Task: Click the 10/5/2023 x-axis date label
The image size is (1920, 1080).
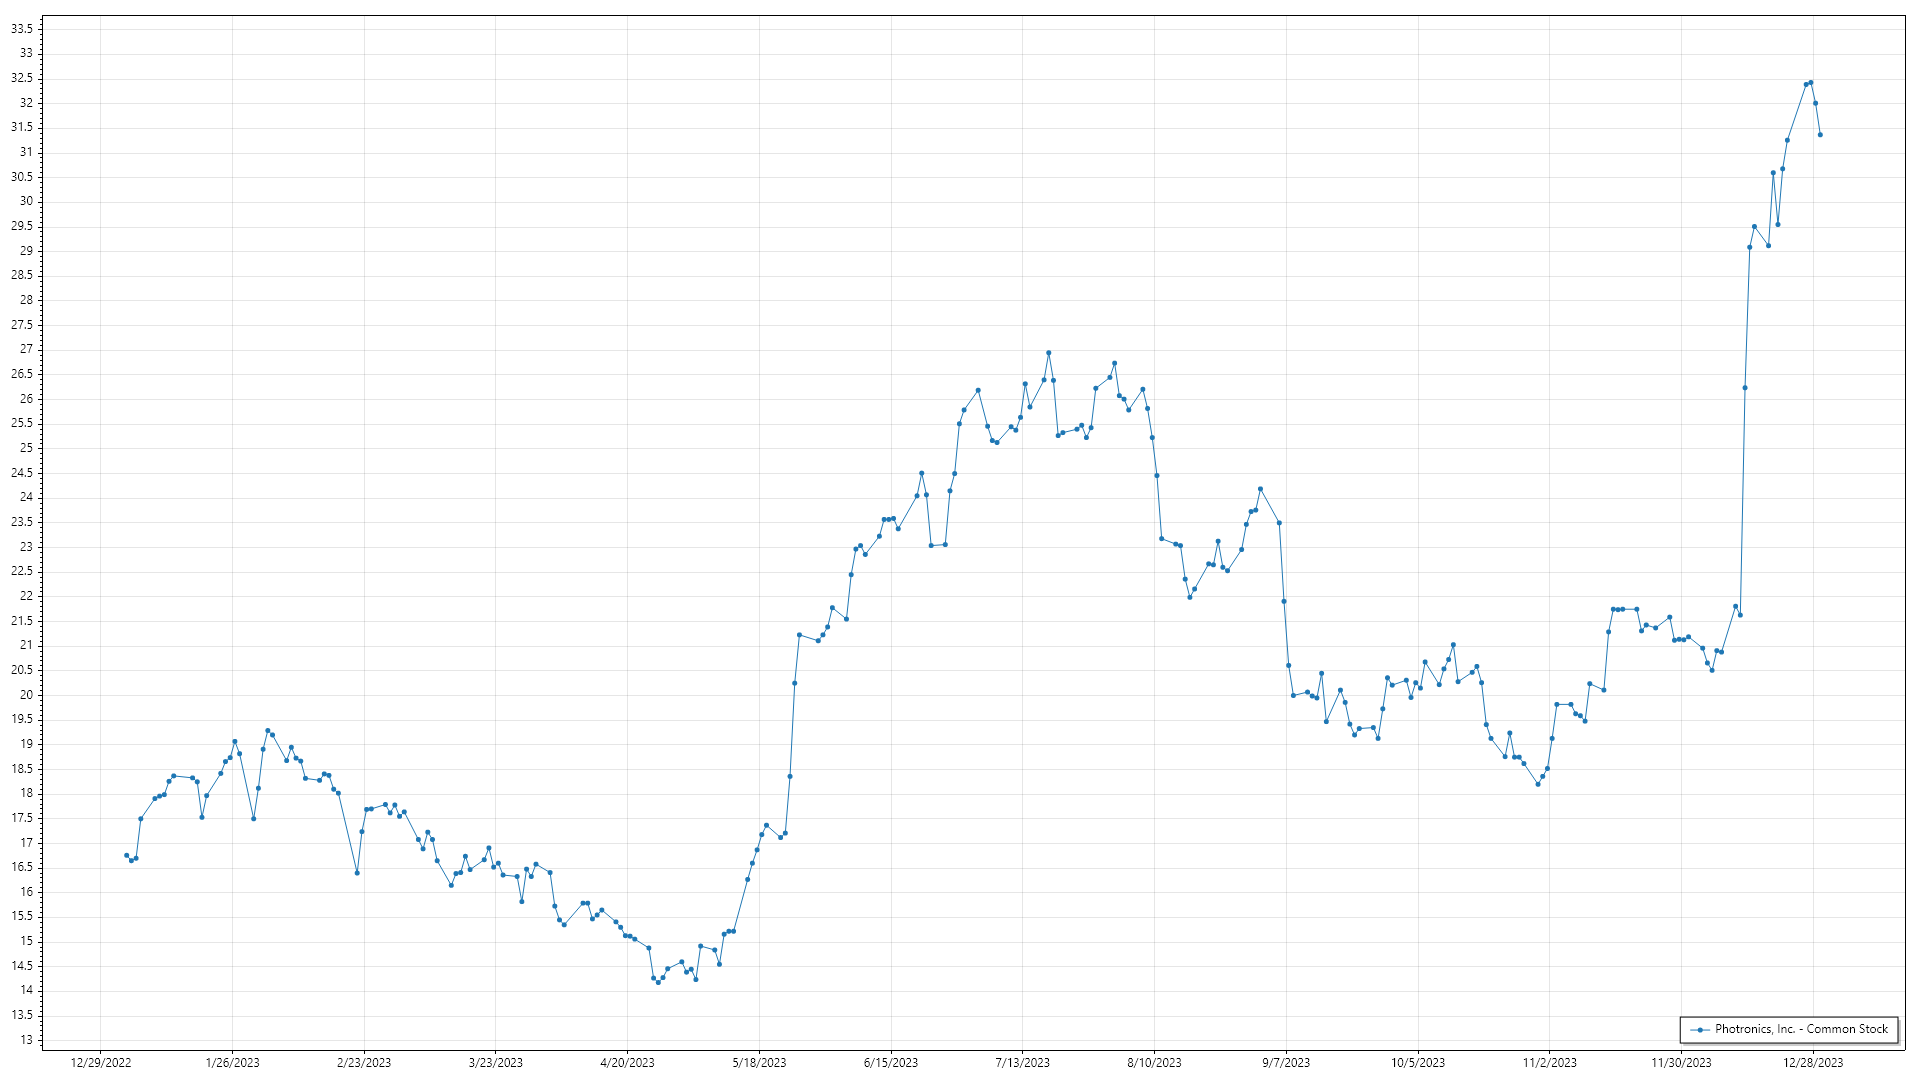Action: click(1417, 1062)
